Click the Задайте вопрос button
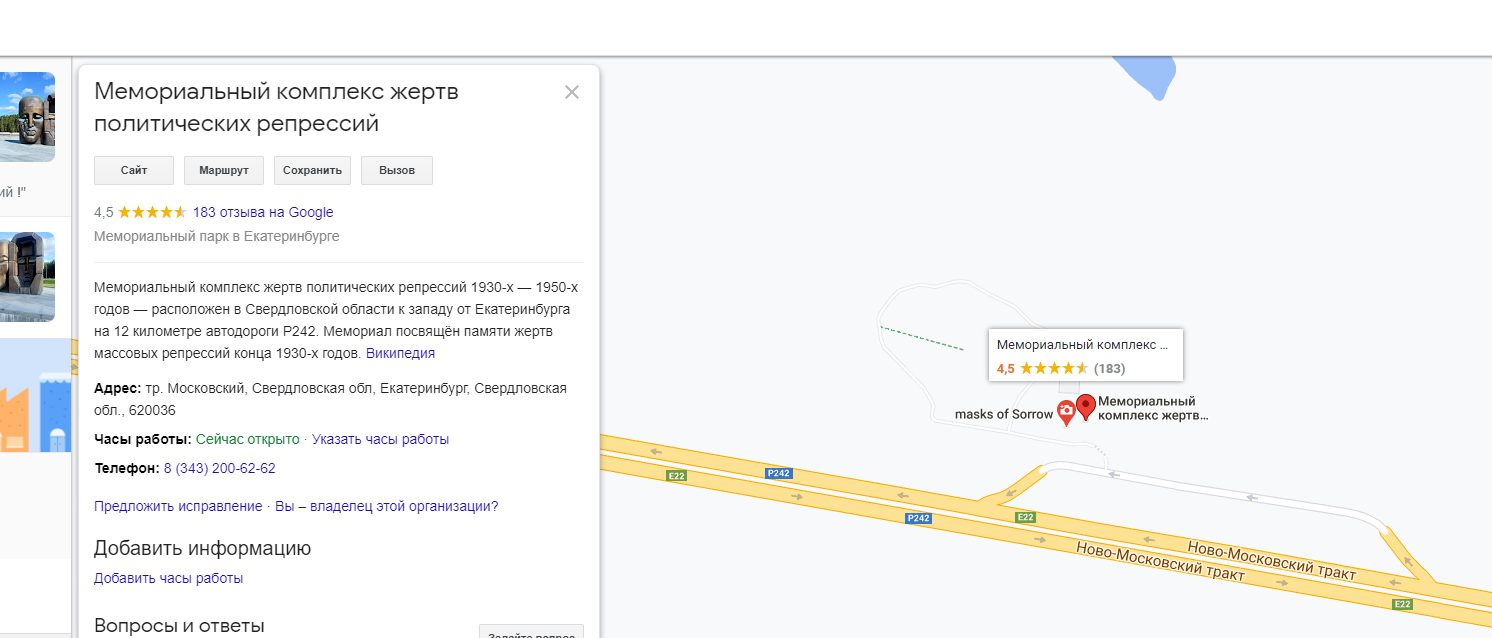This screenshot has width=1492, height=638. [531, 632]
